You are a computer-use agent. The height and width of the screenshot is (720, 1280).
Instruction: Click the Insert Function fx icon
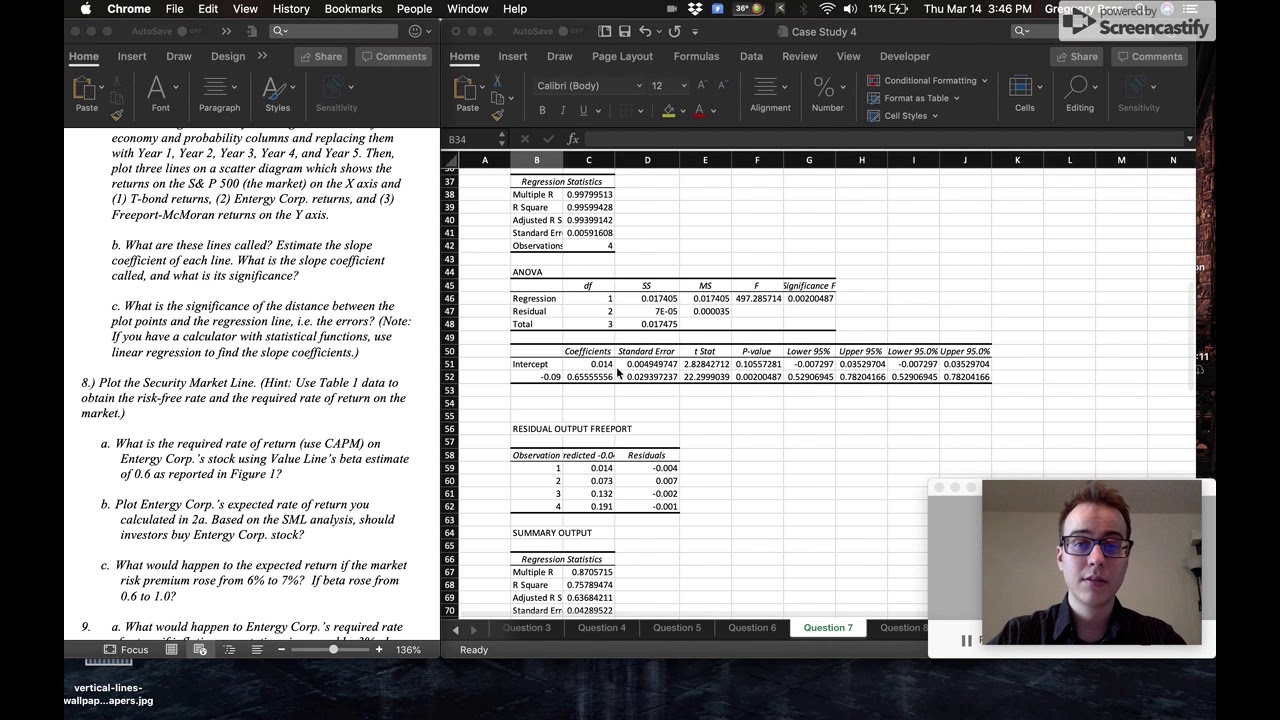click(x=573, y=139)
